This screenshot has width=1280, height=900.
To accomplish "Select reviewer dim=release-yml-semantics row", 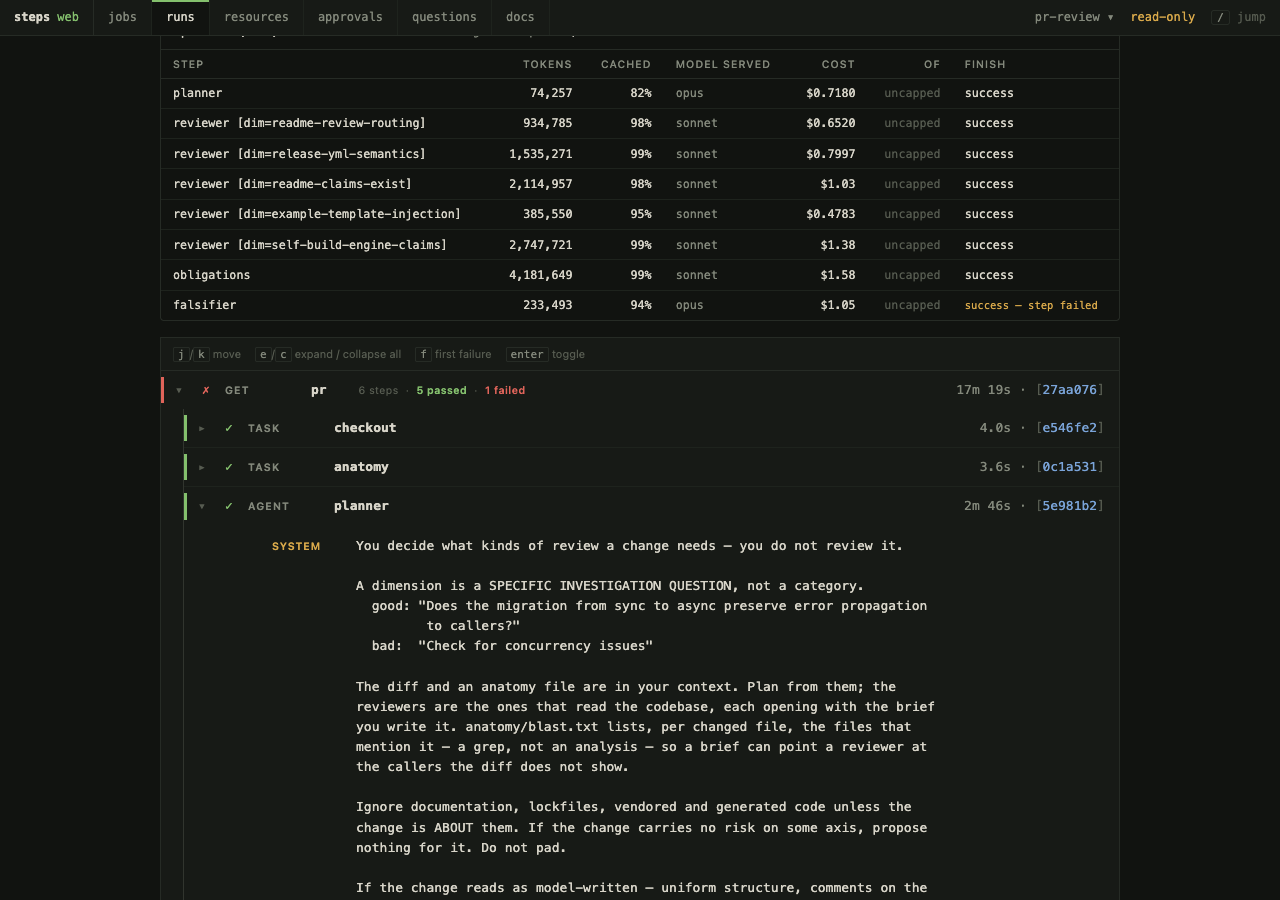I will click(x=640, y=154).
